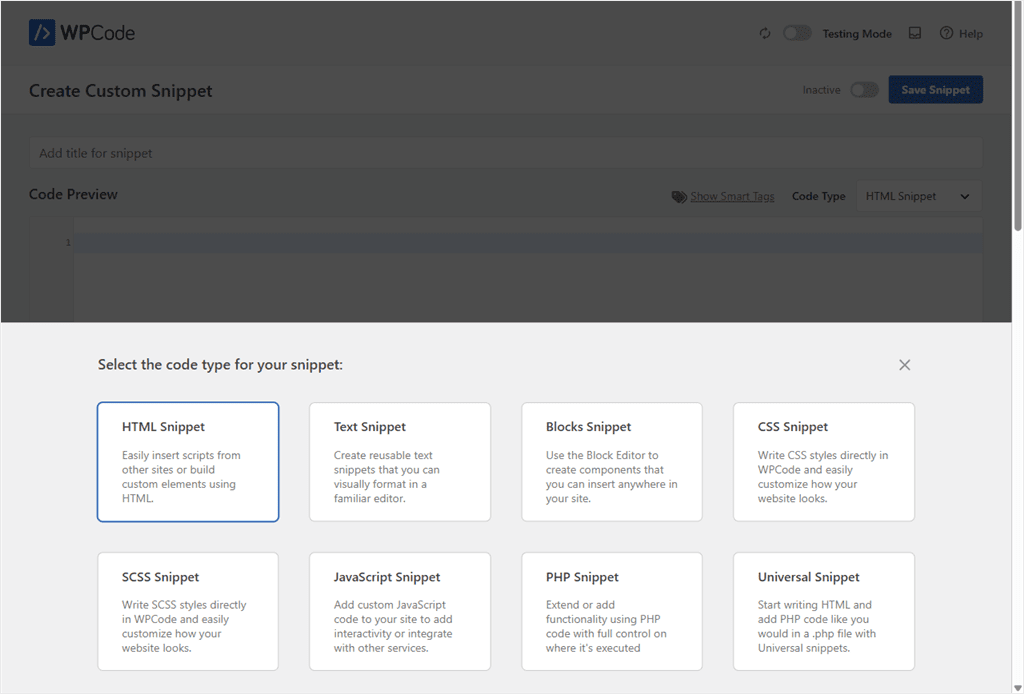The height and width of the screenshot is (694, 1024).
Task: Click the Code Preview label
Action: click(73, 195)
